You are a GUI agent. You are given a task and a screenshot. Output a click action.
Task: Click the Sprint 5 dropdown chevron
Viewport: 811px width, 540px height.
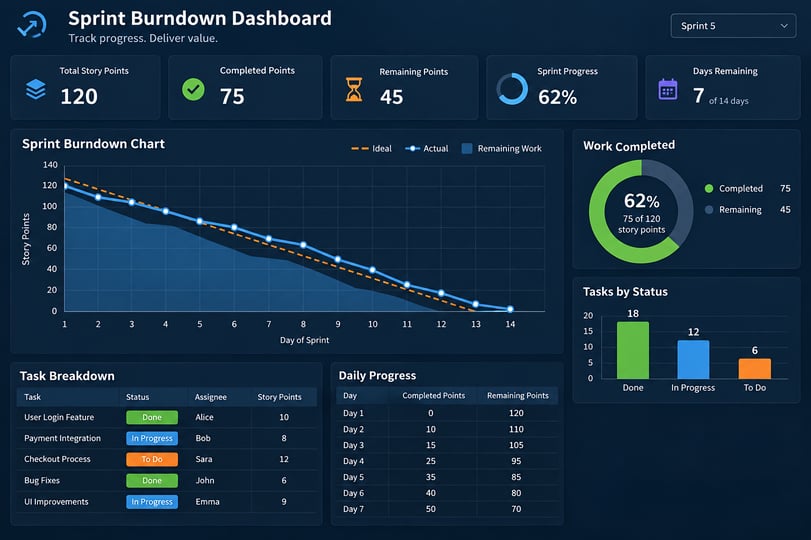point(784,26)
